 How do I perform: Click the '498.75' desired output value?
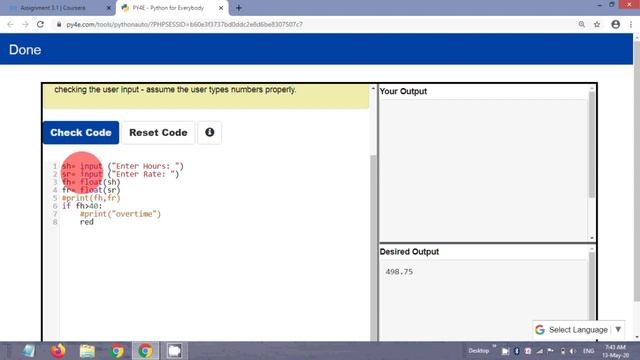pyautogui.click(x=399, y=272)
